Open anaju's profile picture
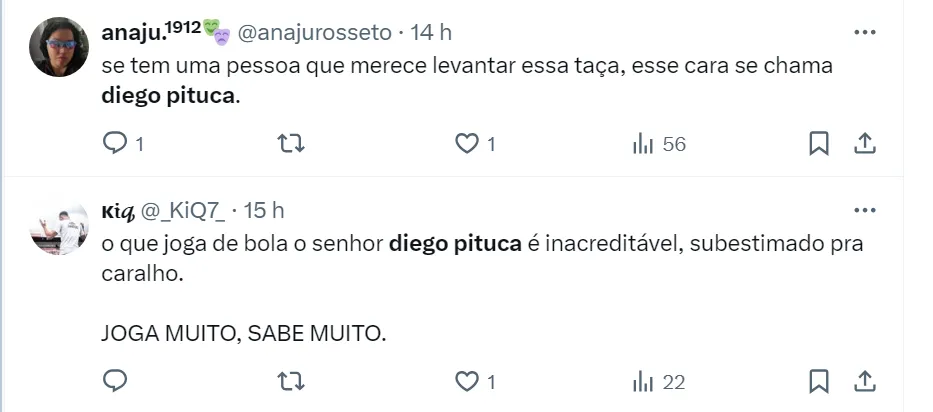 59,47
